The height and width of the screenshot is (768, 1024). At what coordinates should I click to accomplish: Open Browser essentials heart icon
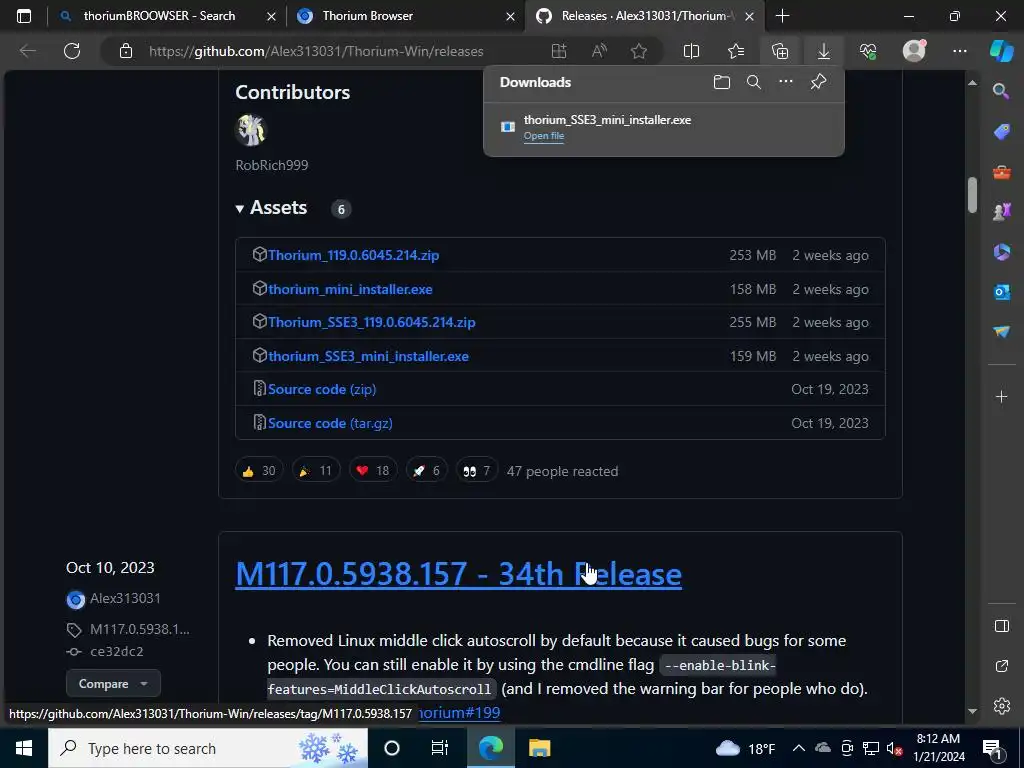point(868,51)
